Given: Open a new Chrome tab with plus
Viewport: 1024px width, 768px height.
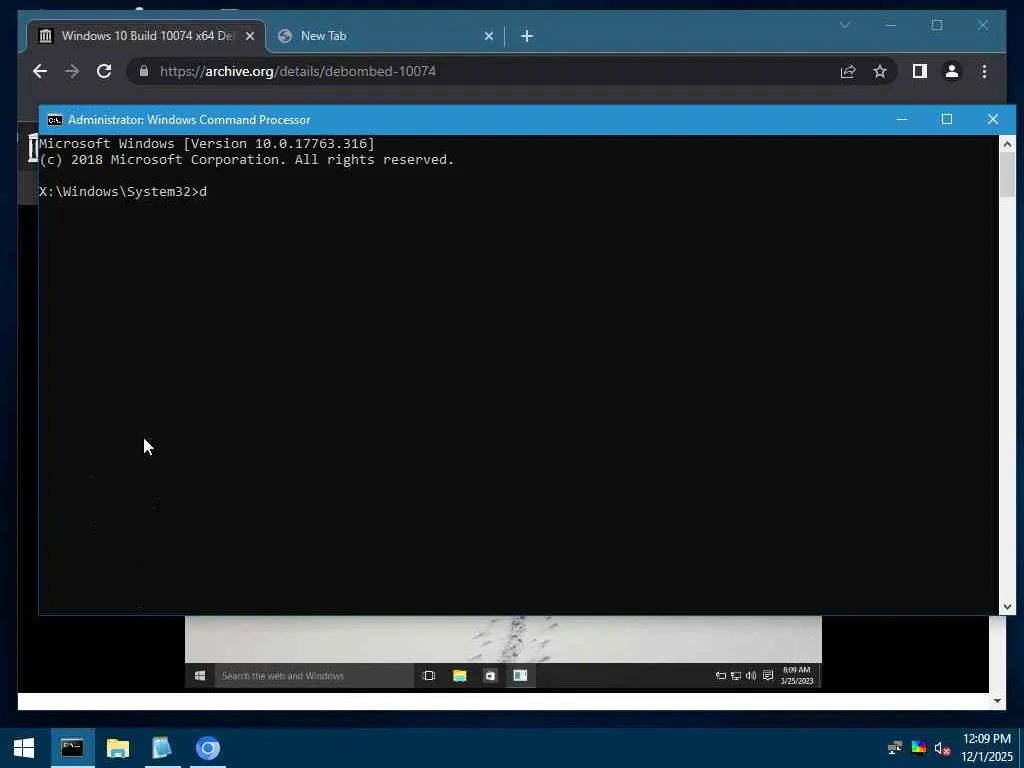Looking at the screenshot, I should [527, 37].
